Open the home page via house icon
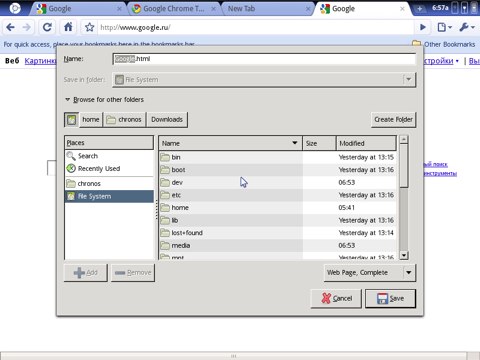 tap(68, 27)
